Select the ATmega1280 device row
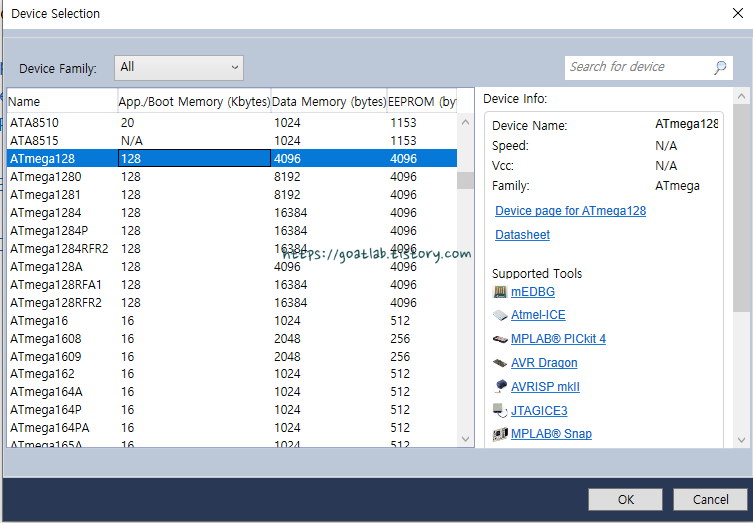The width and height of the screenshot is (753, 523). point(232,177)
